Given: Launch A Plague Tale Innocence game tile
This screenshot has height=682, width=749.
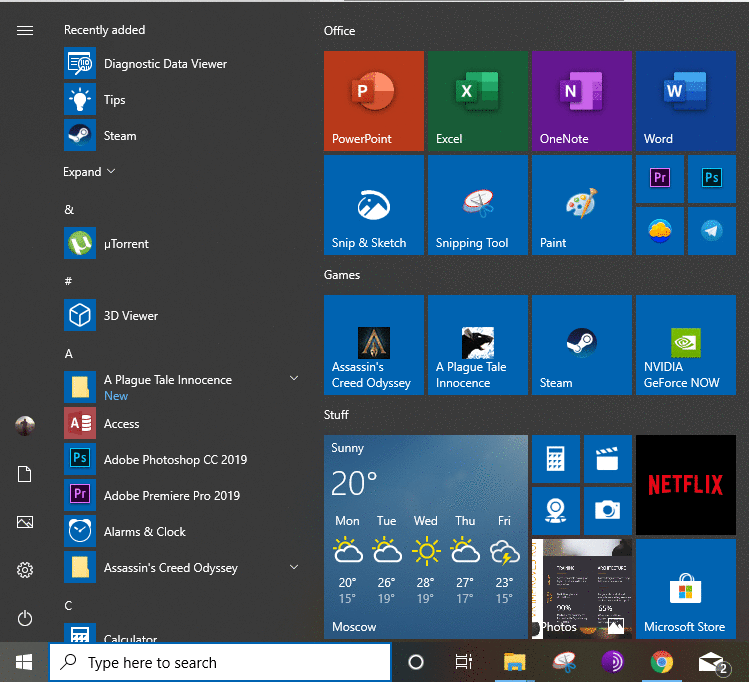Looking at the screenshot, I should point(478,345).
